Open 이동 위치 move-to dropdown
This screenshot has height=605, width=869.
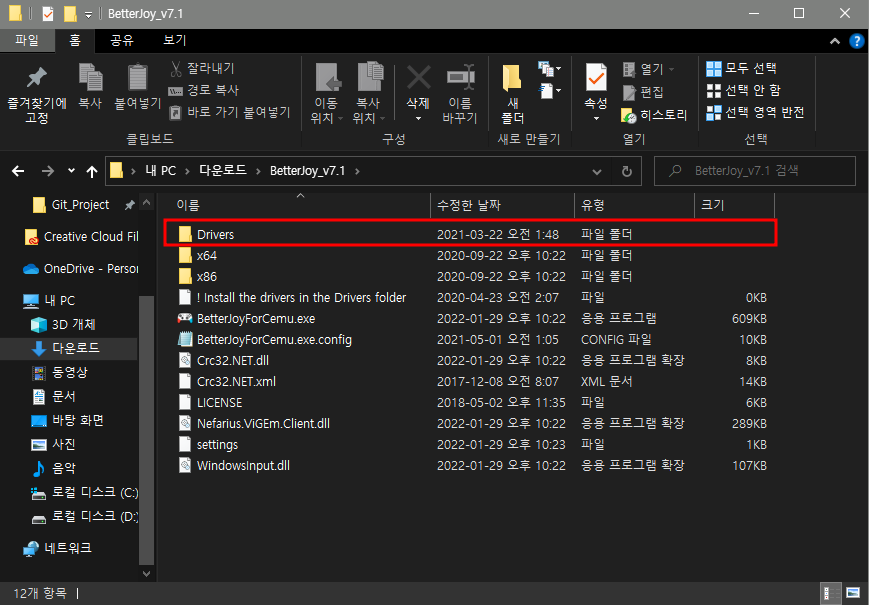point(326,93)
